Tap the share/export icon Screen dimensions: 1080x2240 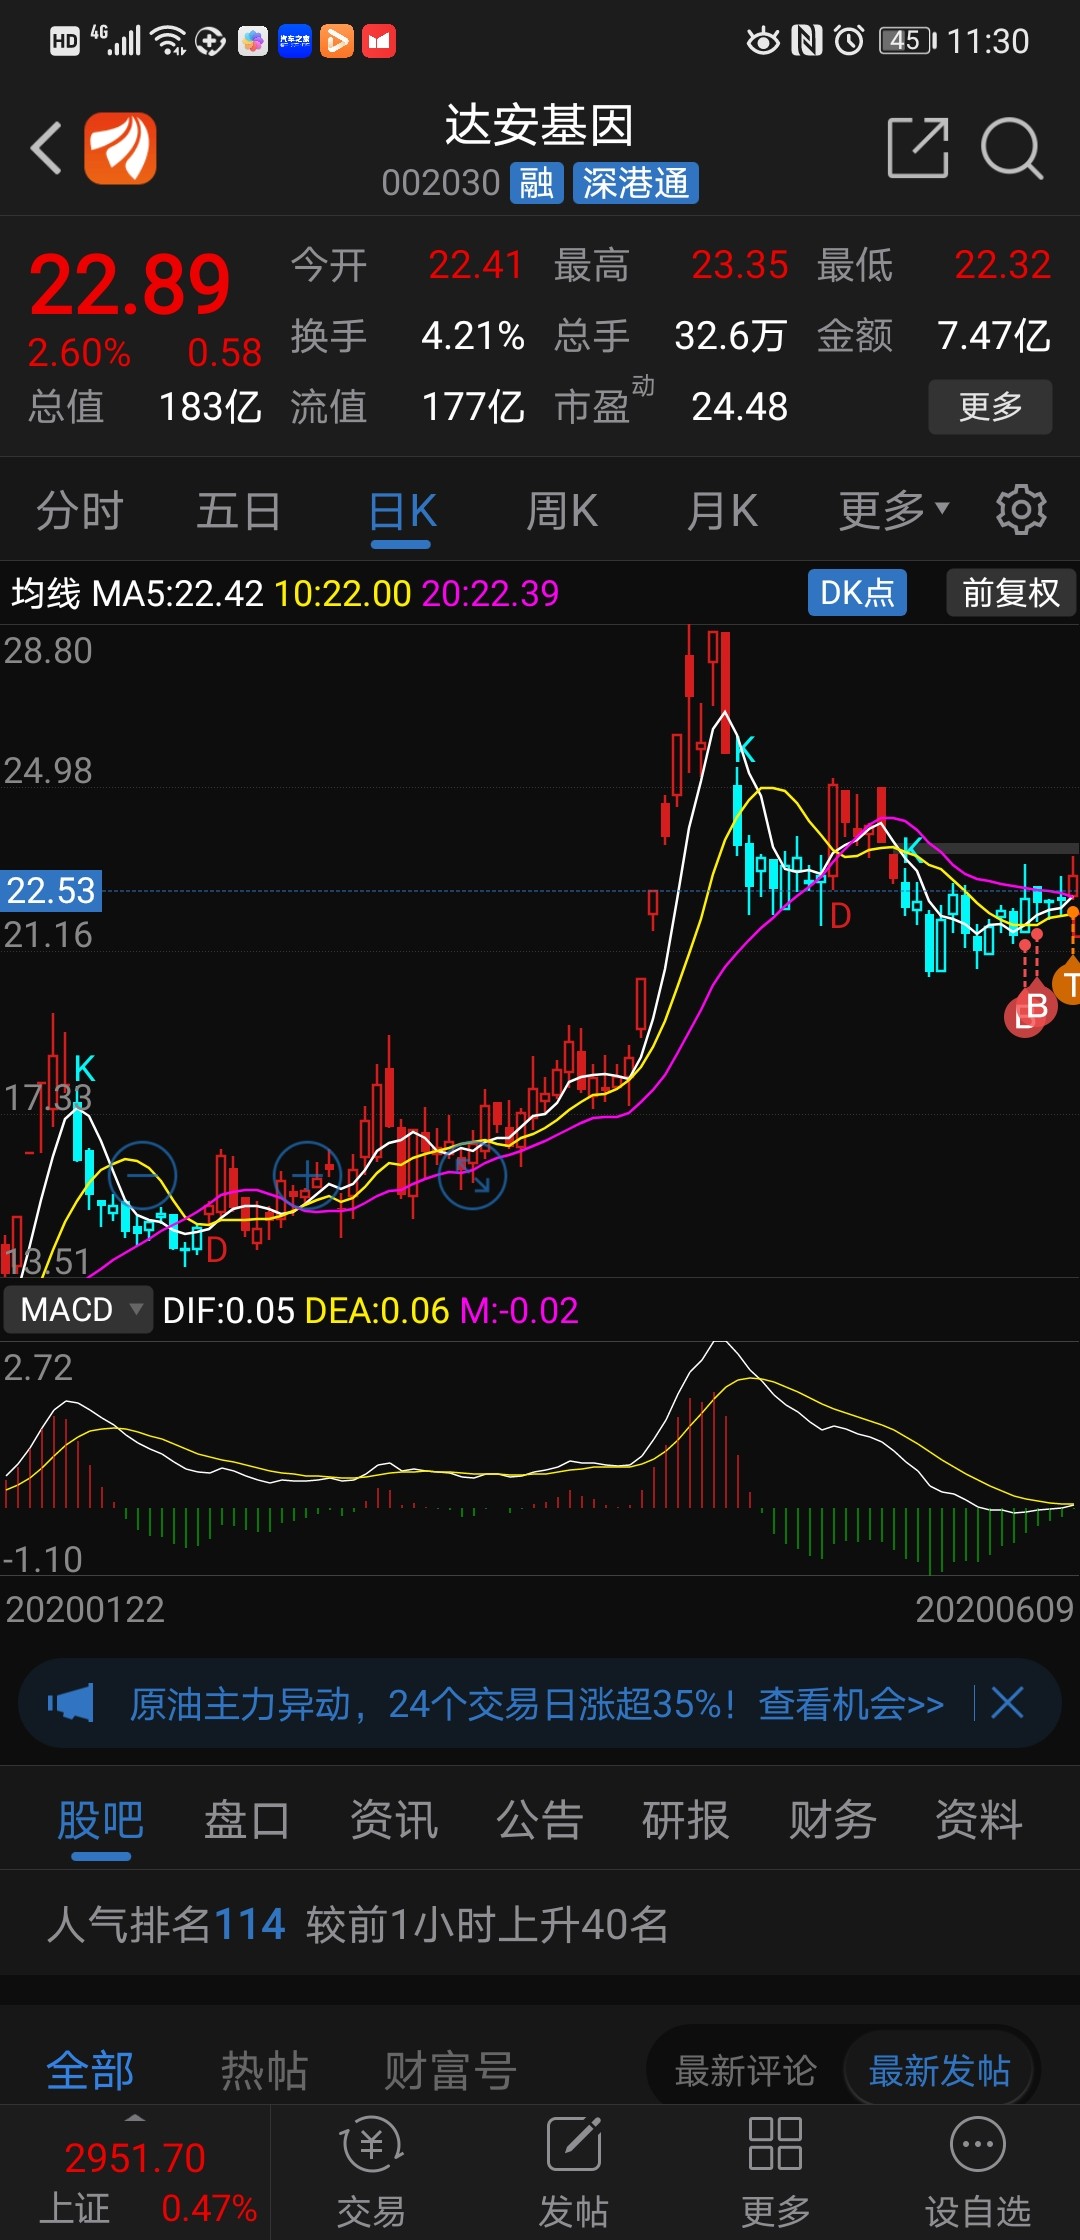(918, 148)
